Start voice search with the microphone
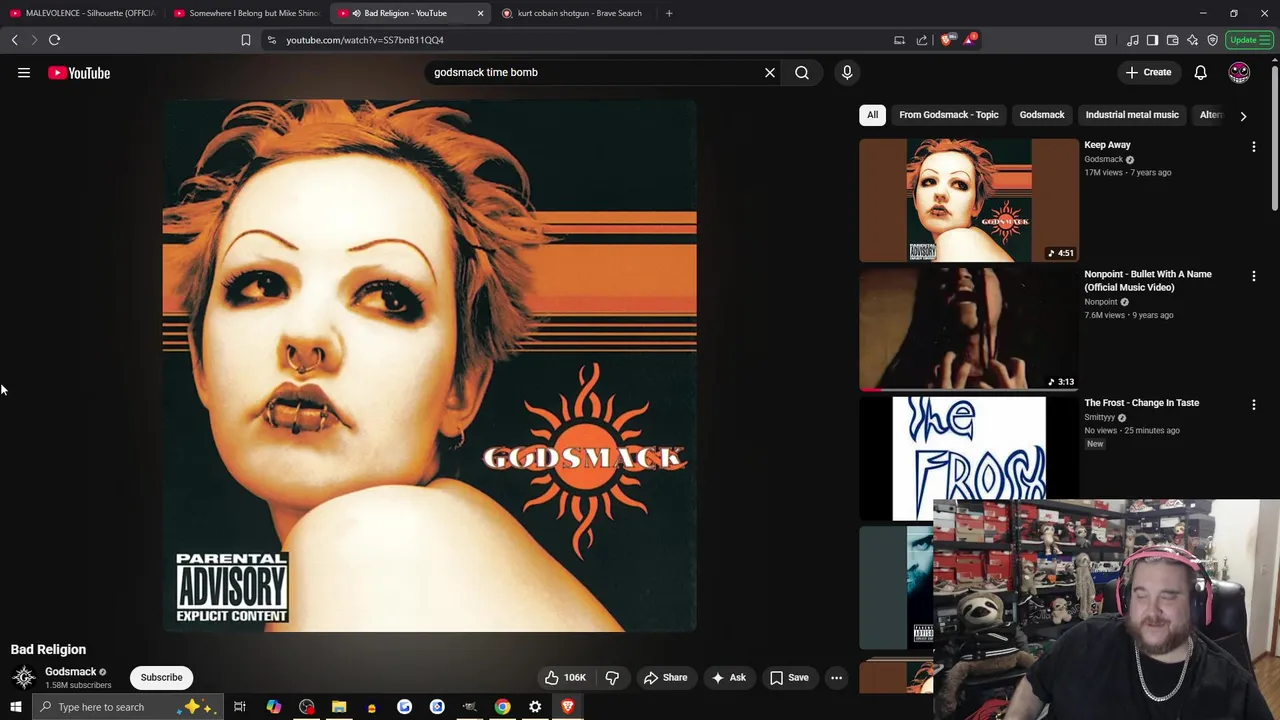 click(x=847, y=72)
